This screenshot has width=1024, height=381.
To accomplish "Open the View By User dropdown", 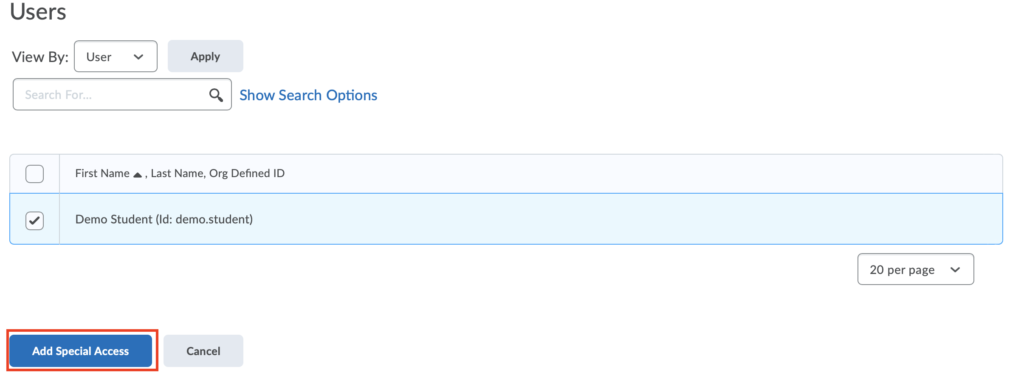I will 116,56.
